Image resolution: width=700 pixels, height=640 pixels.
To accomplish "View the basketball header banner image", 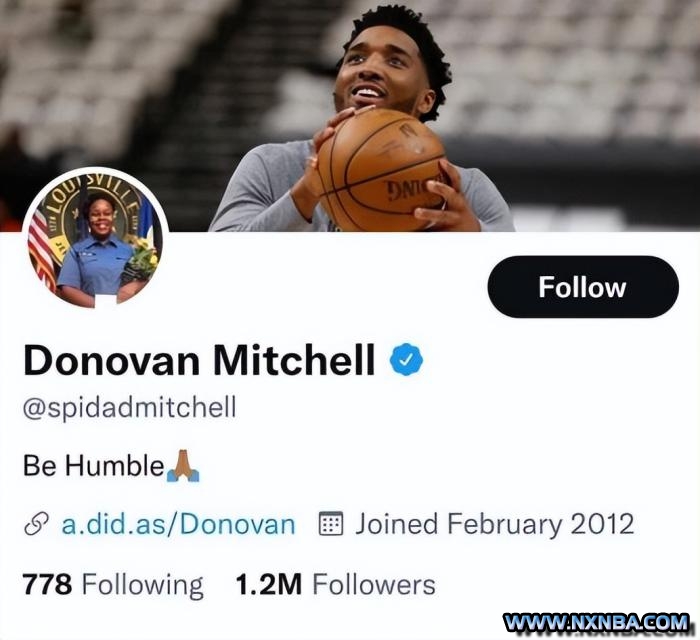I will click(350, 116).
